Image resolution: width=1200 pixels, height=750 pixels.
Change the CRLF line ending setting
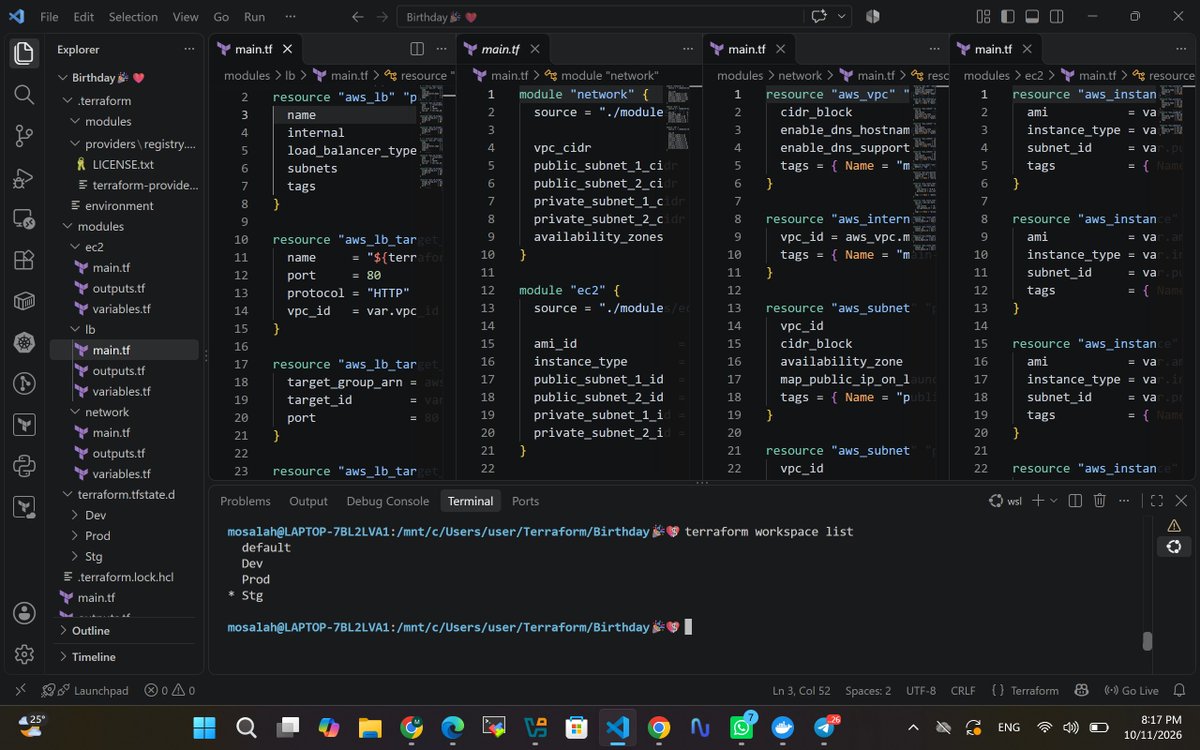coord(963,690)
